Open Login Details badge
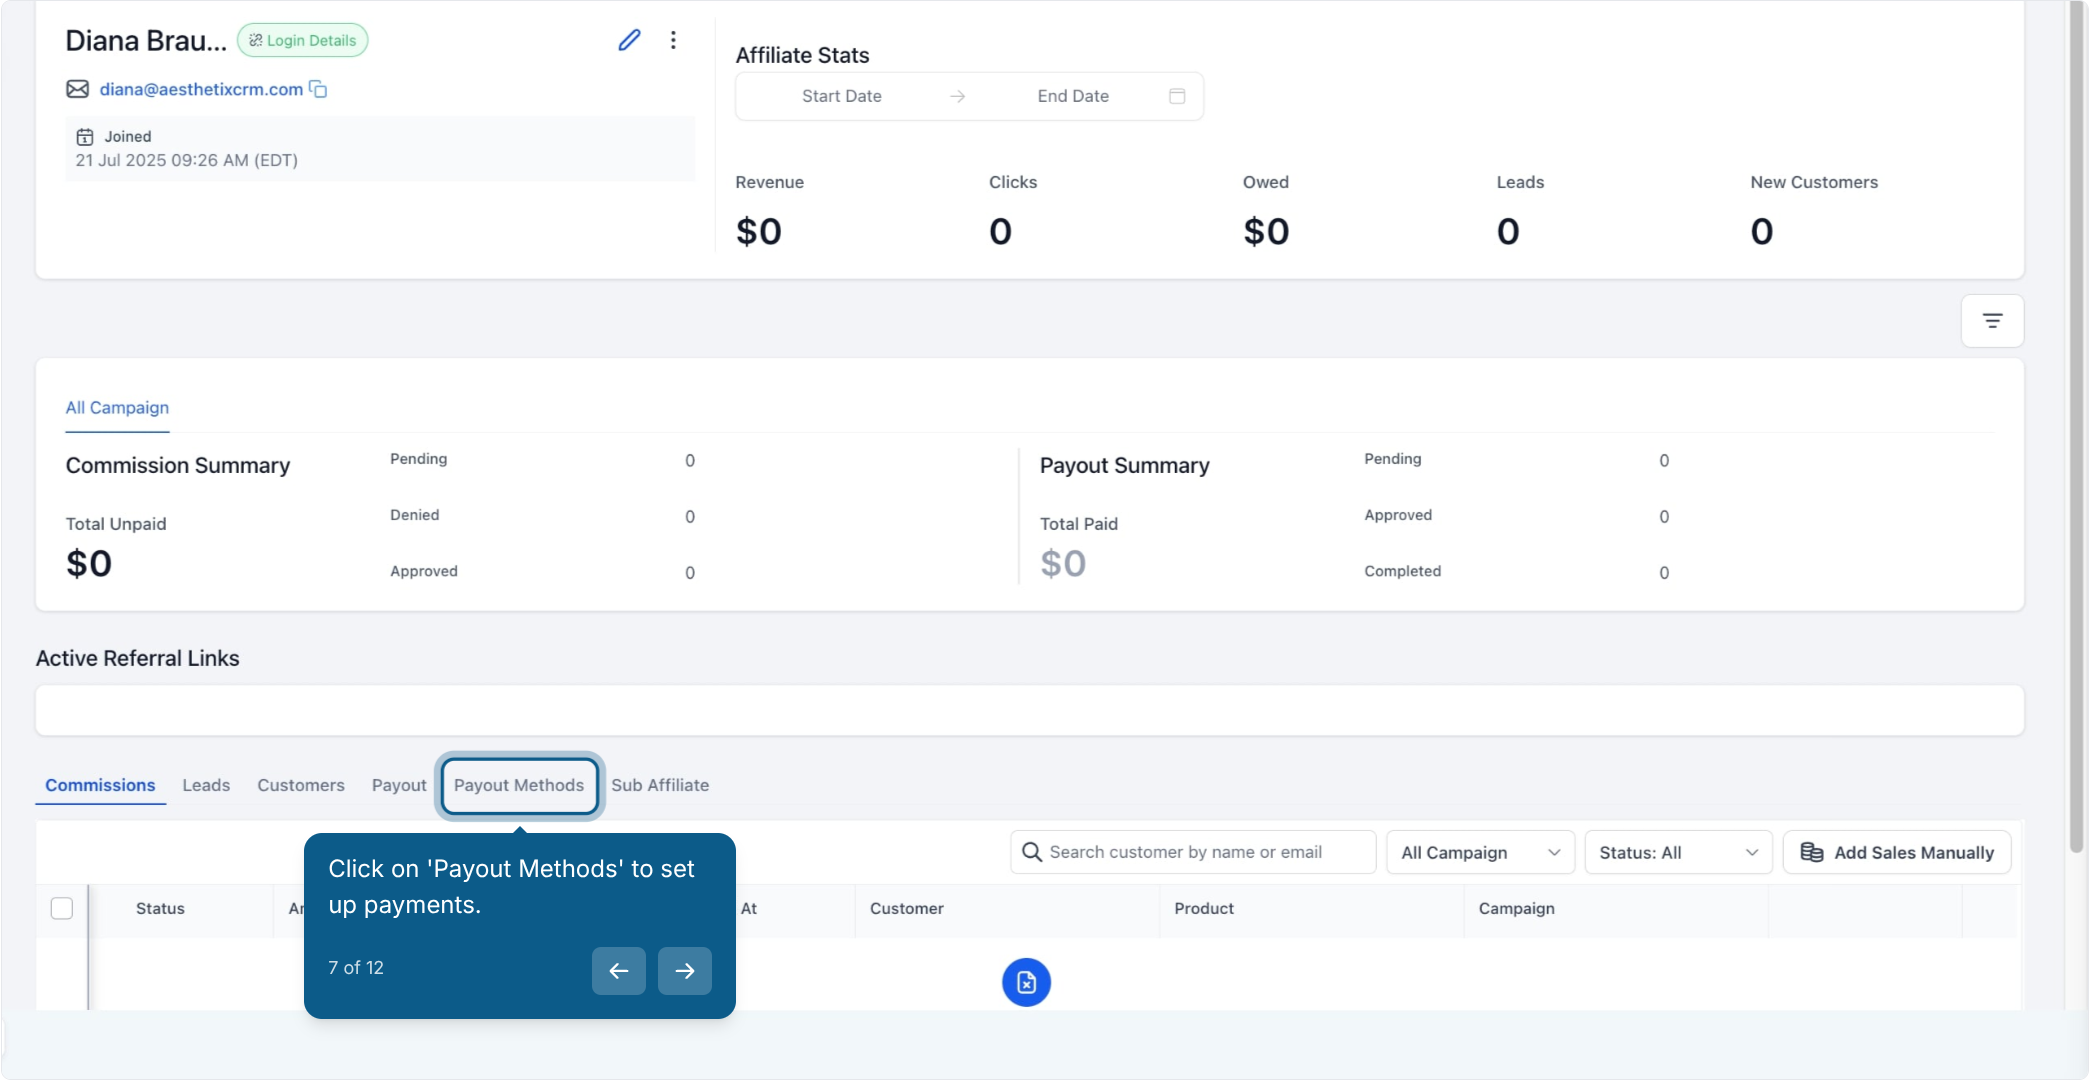This screenshot has height=1080, width=2090. pyautogui.click(x=303, y=40)
